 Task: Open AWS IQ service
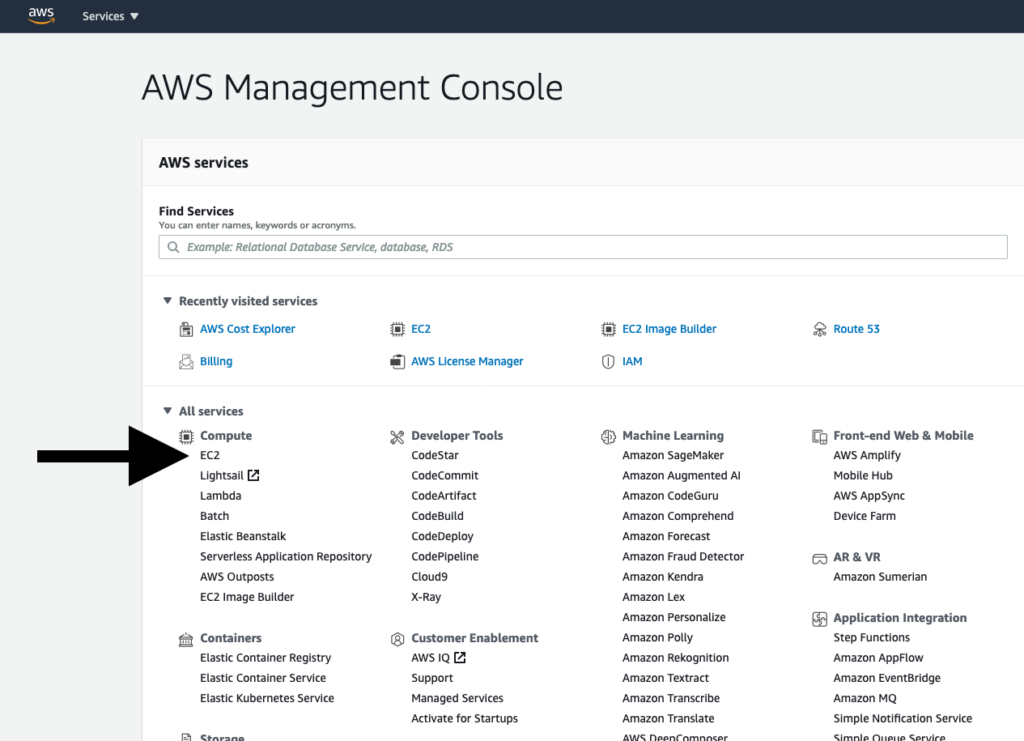(x=430, y=657)
